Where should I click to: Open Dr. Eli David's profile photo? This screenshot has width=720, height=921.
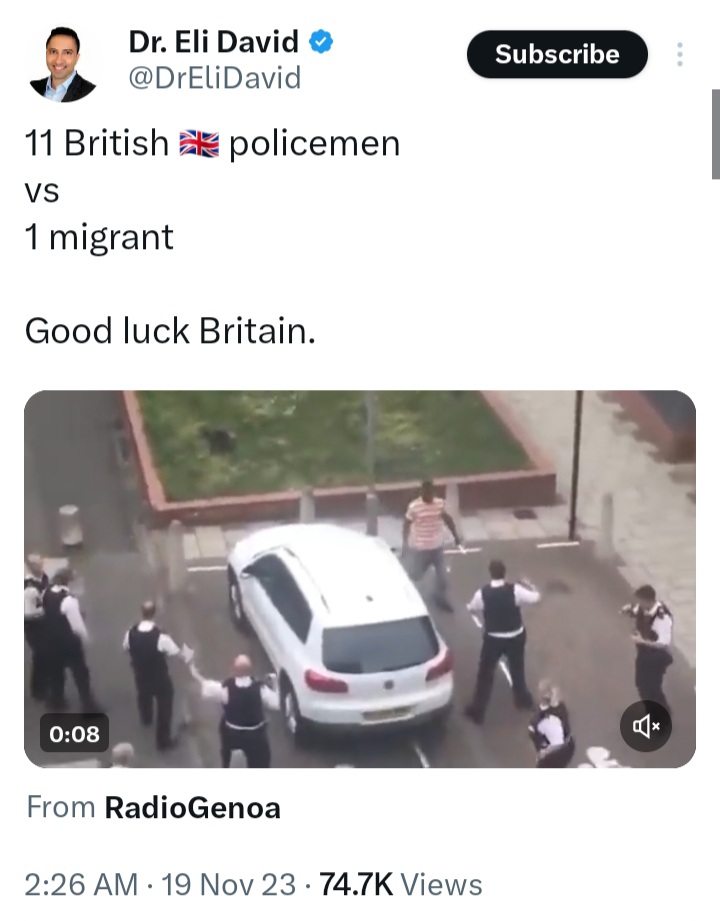click(x=62, y=64)
